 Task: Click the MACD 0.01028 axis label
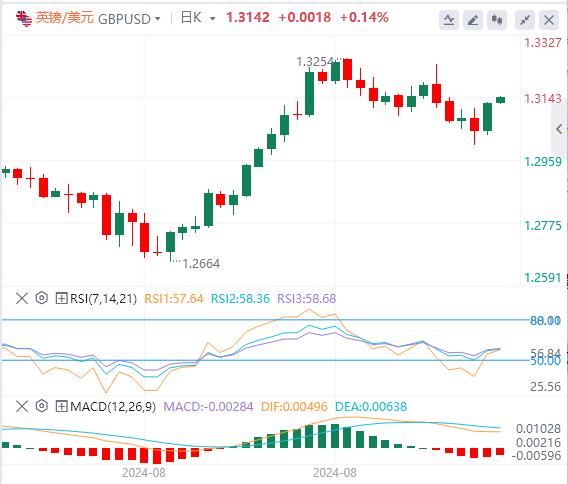tap(538, 429)
